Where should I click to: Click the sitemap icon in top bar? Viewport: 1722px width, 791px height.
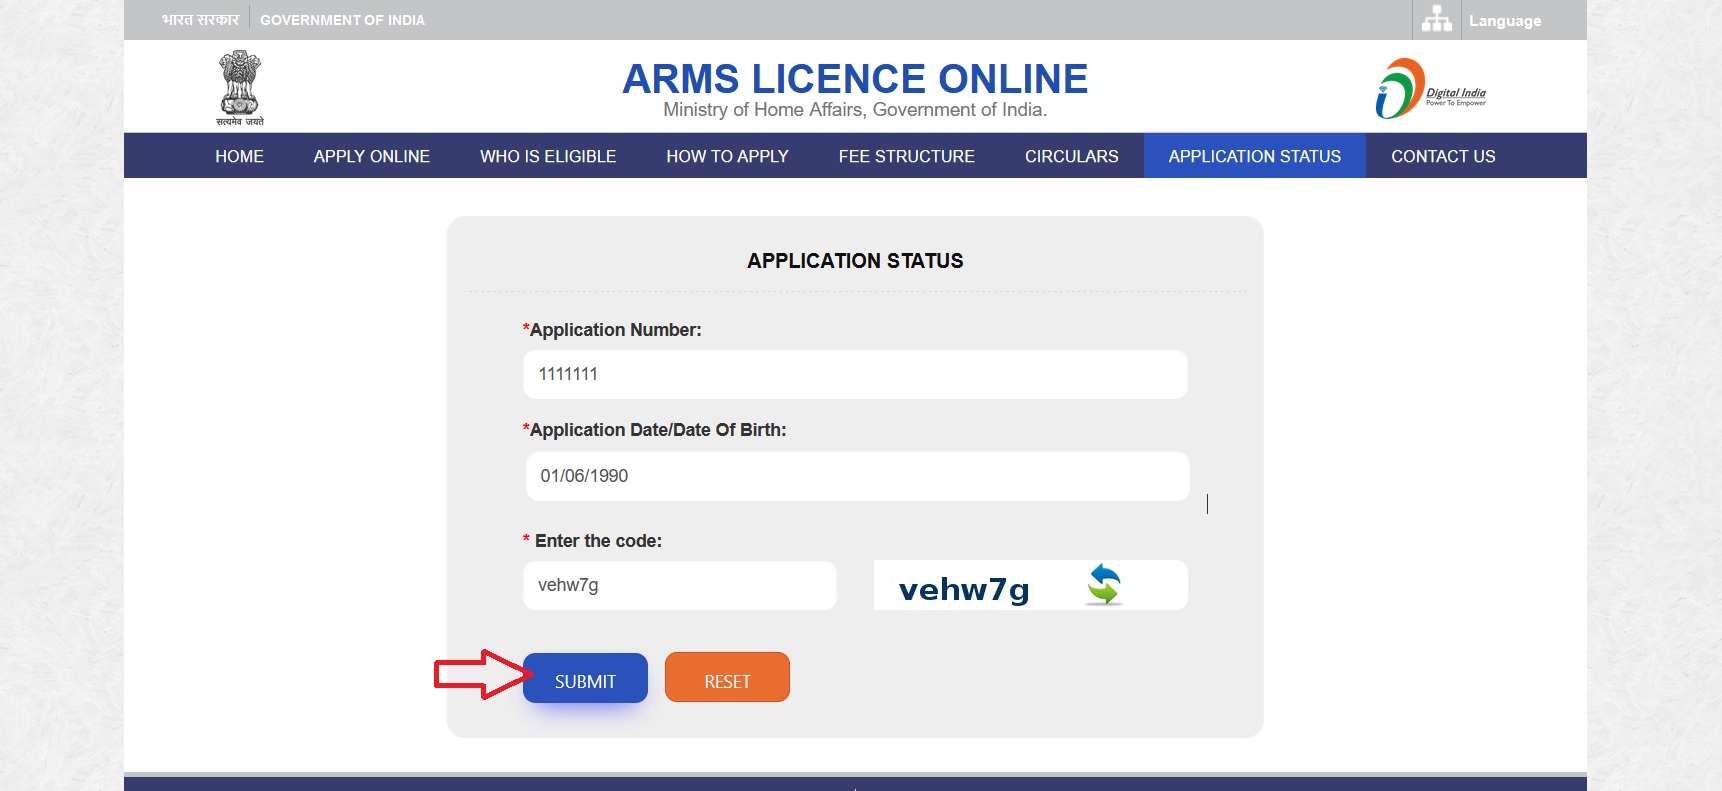point(1436,20)
